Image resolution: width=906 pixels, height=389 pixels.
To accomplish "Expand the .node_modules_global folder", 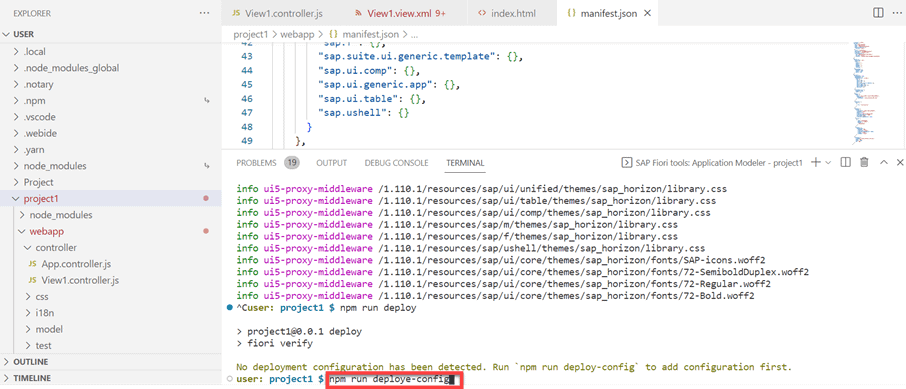I will [x=110, y=68].
